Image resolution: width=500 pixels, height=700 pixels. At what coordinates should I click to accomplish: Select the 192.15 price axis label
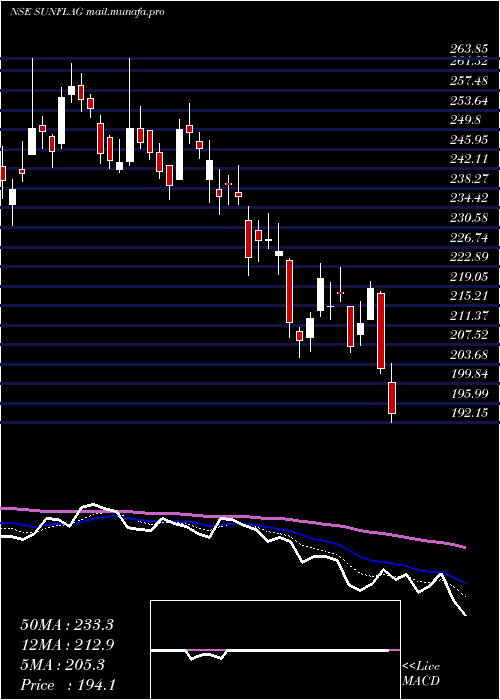point(469,413)
